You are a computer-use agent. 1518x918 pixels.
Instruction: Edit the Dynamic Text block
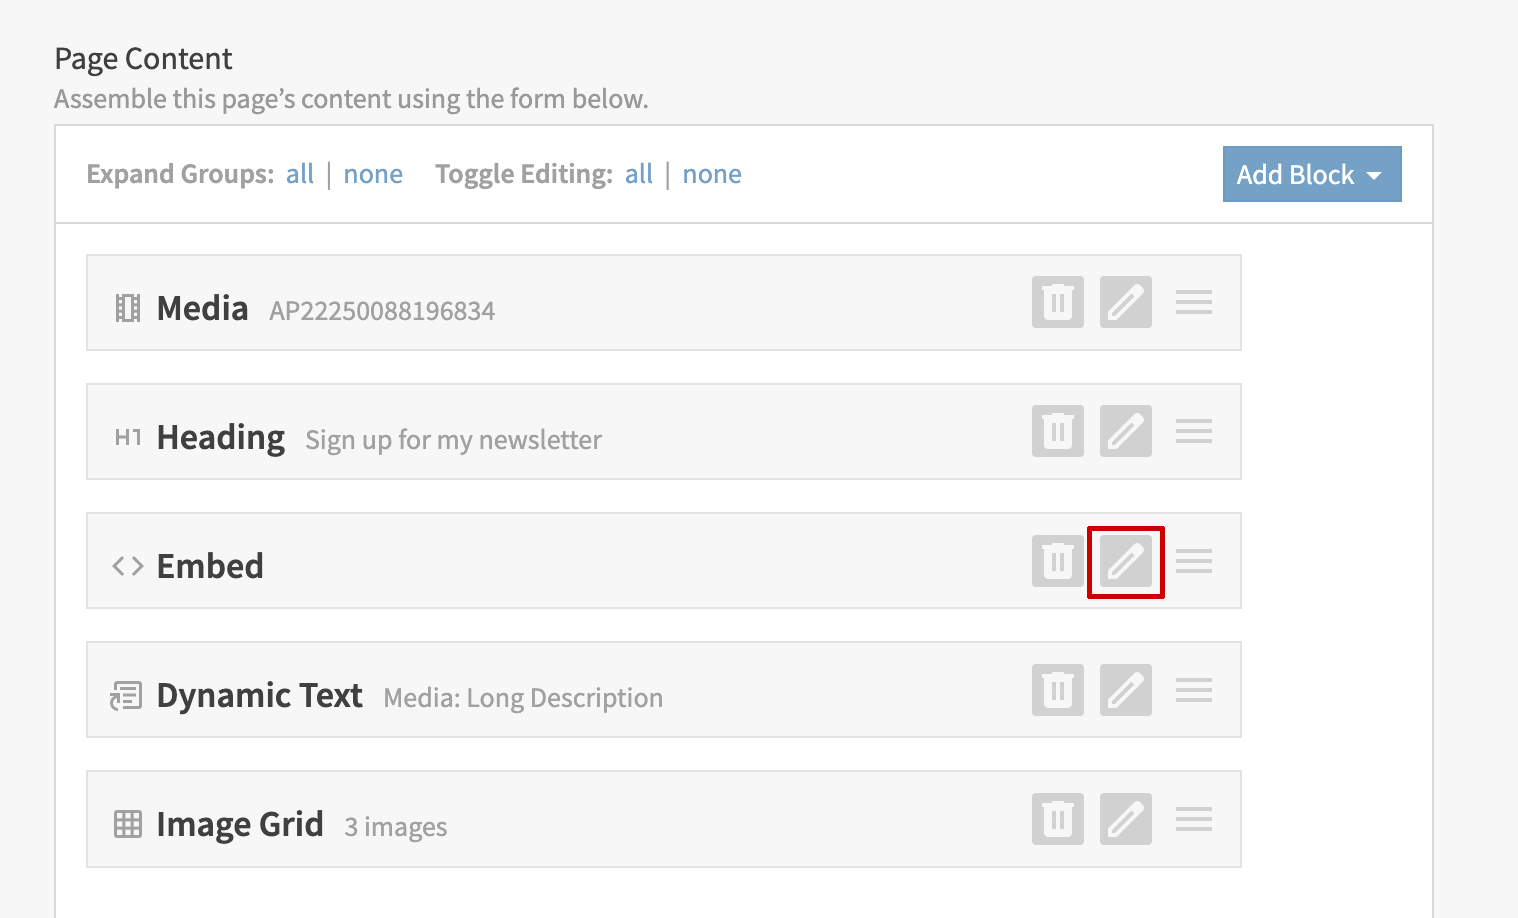pos(1126,690)
